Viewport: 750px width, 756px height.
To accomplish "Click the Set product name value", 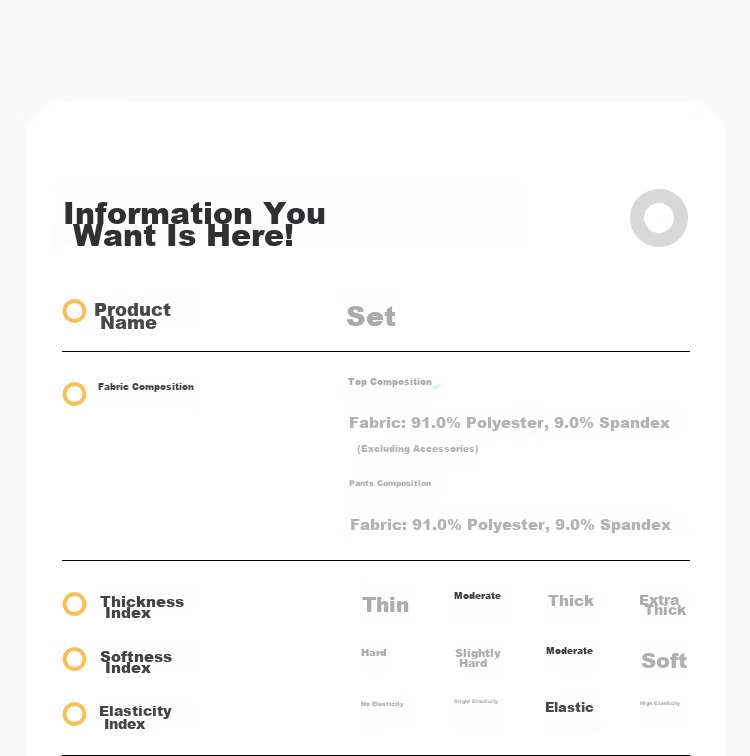I will coord(371,316).
